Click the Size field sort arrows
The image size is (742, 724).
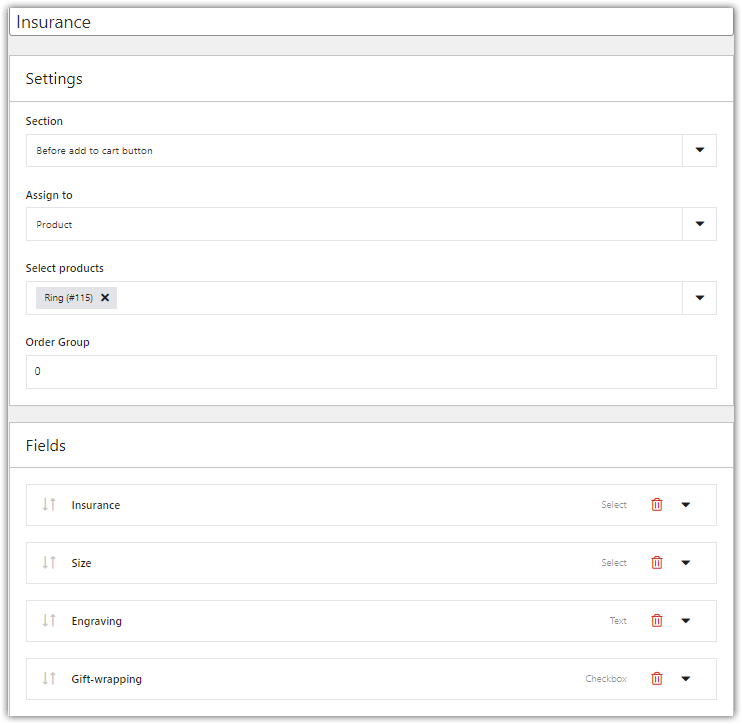click(x=49, y=563)
